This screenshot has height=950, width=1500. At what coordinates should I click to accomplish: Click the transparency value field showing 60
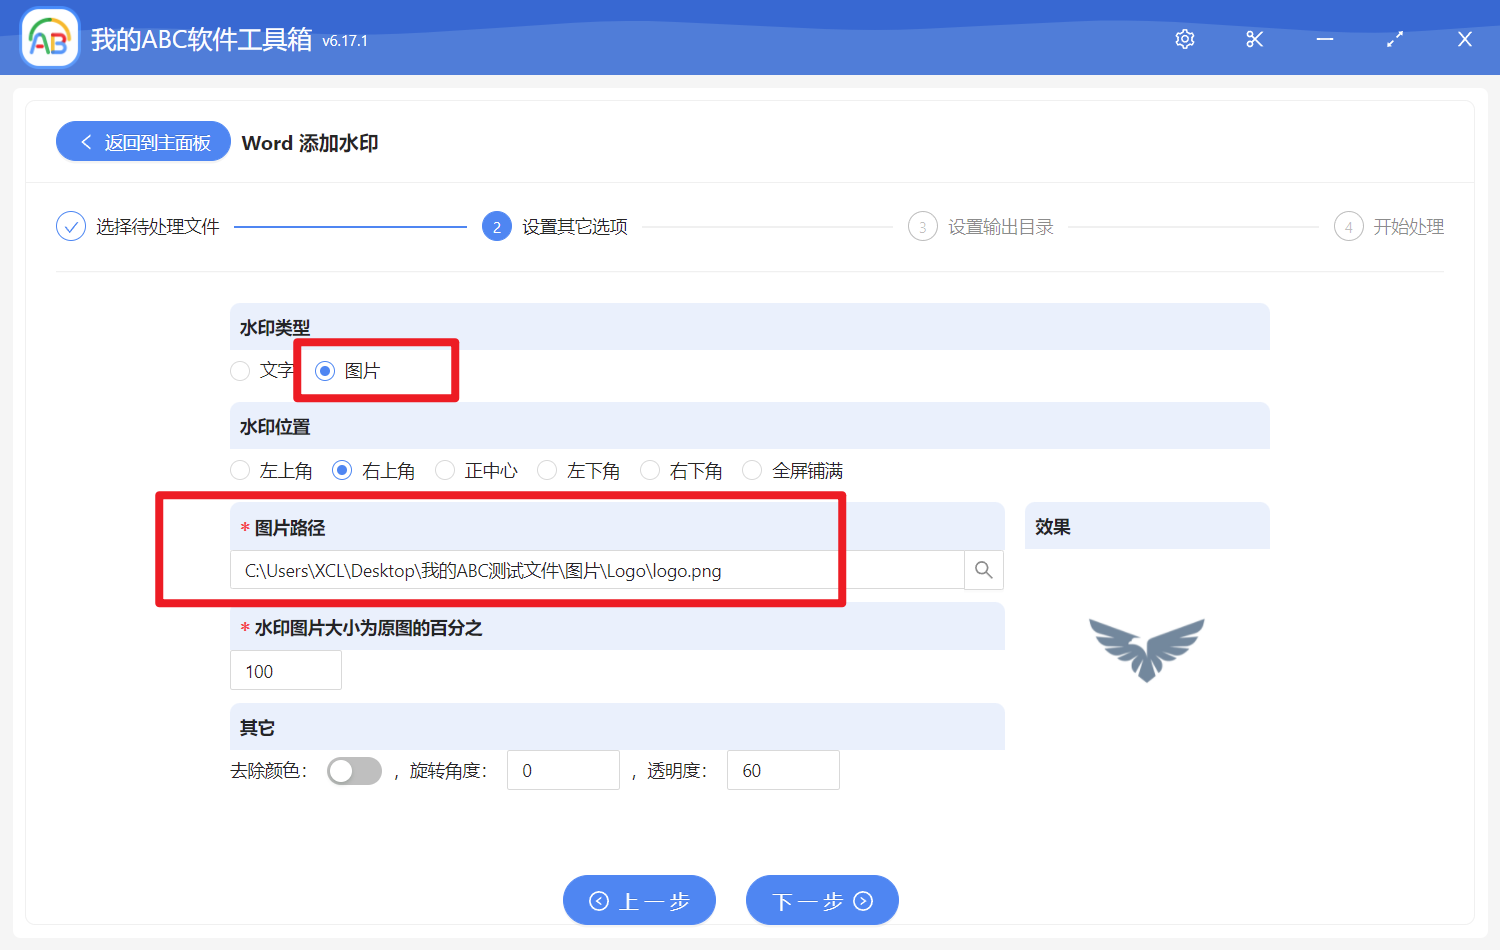pos(783,770)
